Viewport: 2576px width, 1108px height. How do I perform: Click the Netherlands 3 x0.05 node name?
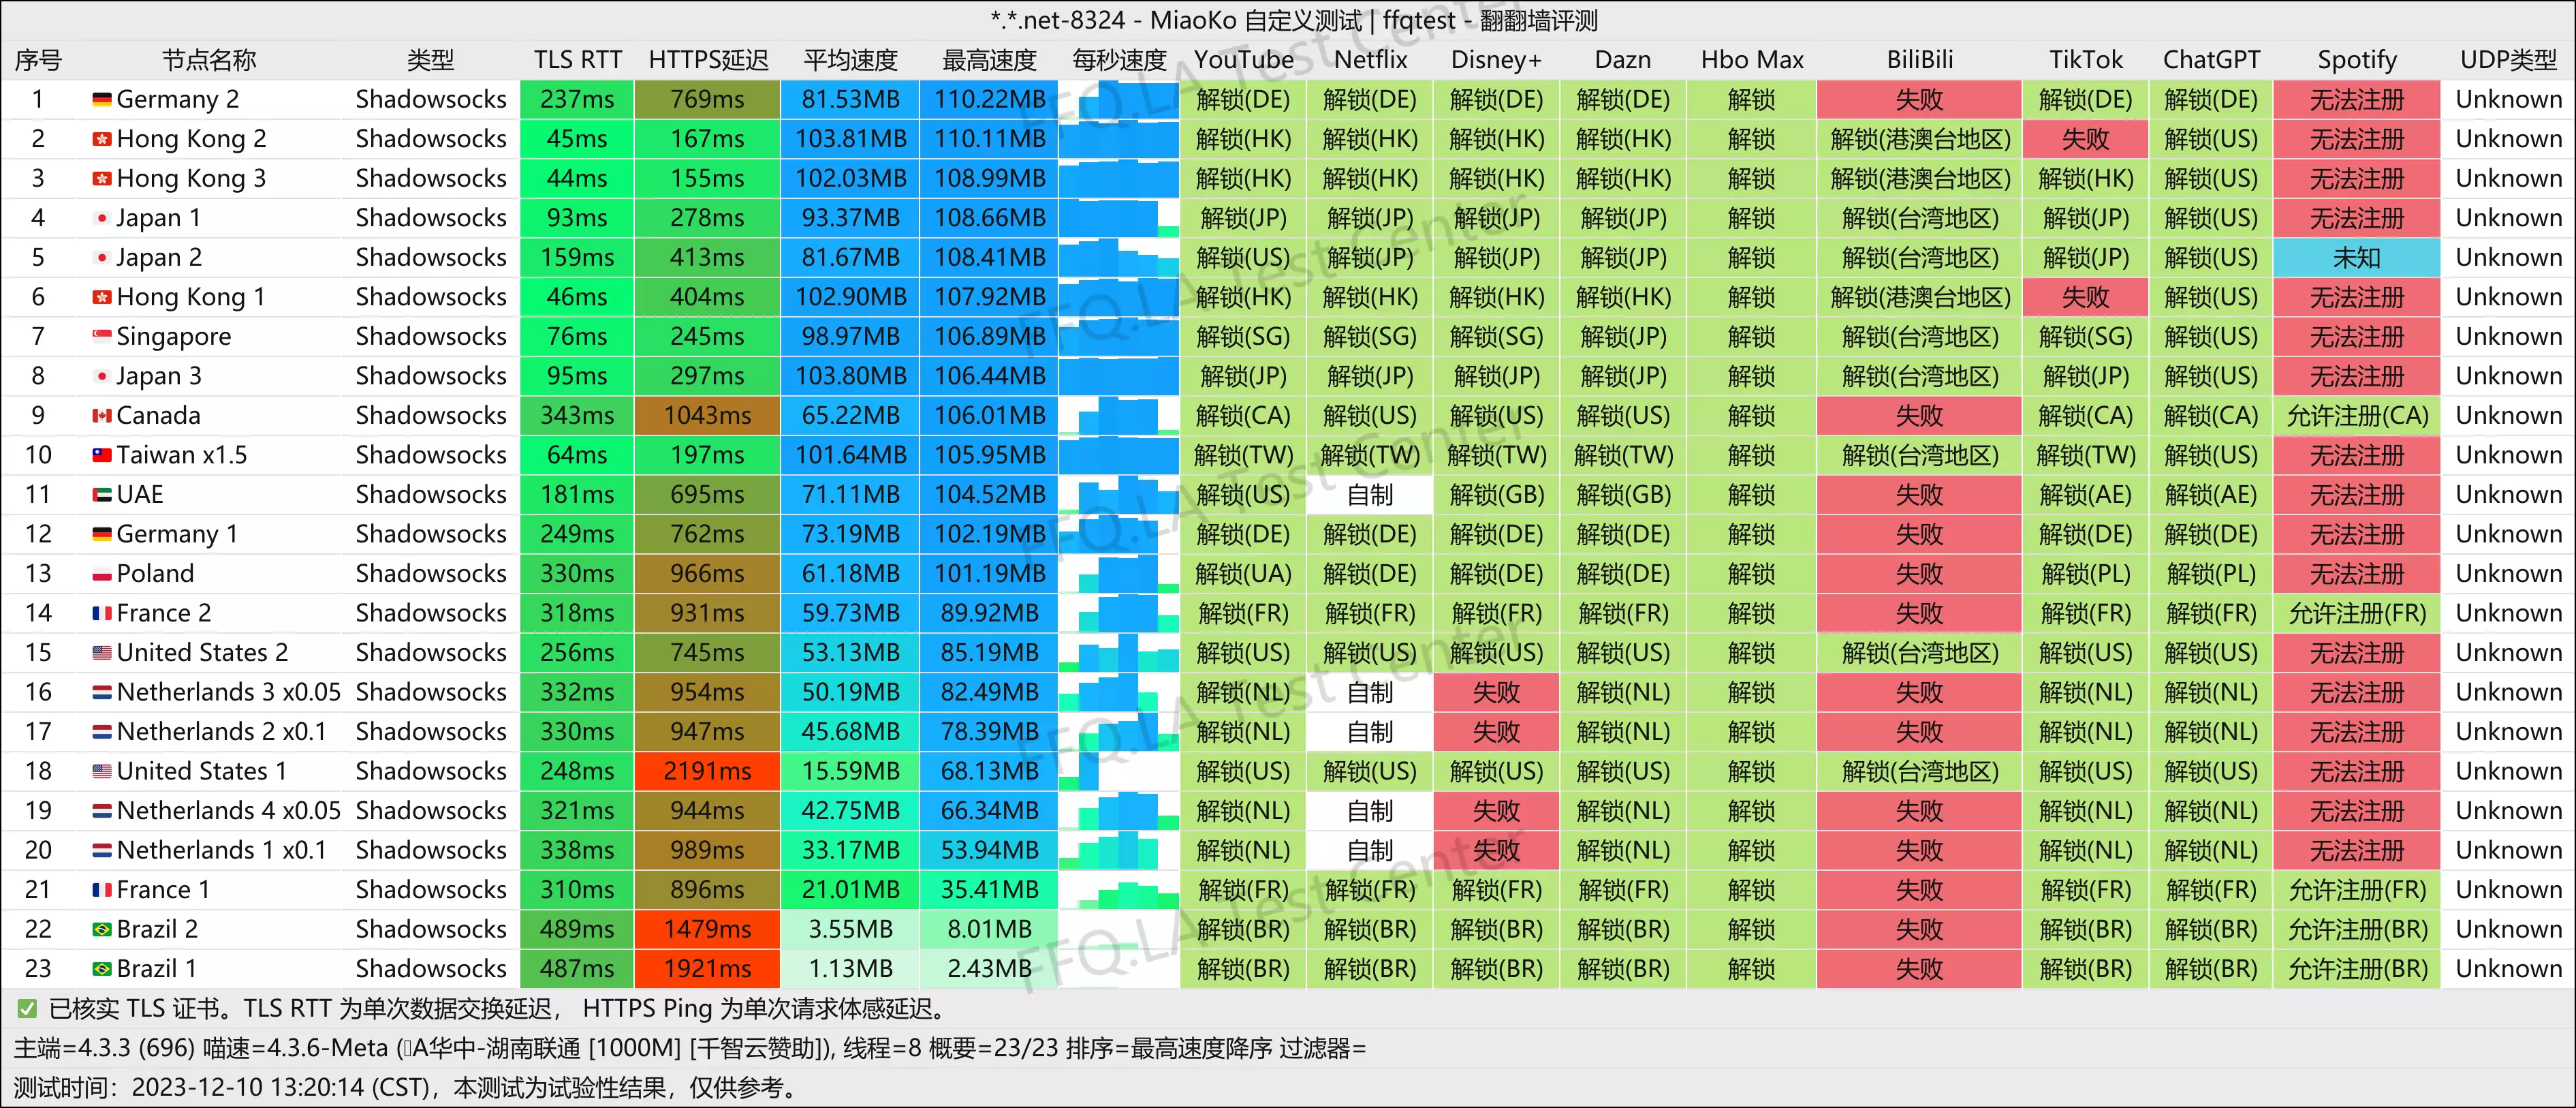pyautogui.click(x=228, y=692)
